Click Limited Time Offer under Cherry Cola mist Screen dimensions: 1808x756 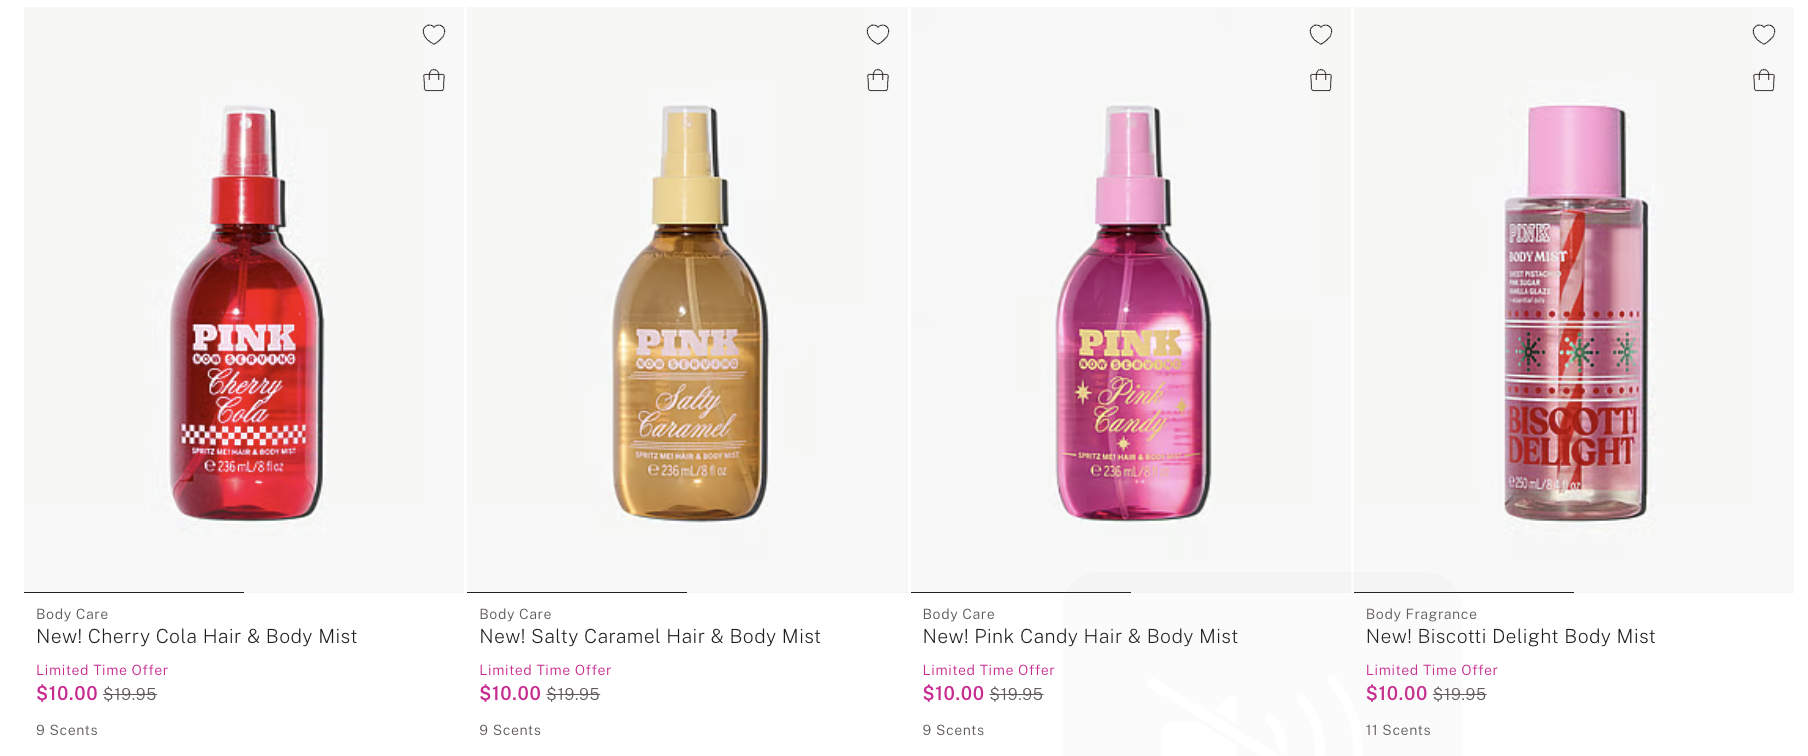click(102, 670)
